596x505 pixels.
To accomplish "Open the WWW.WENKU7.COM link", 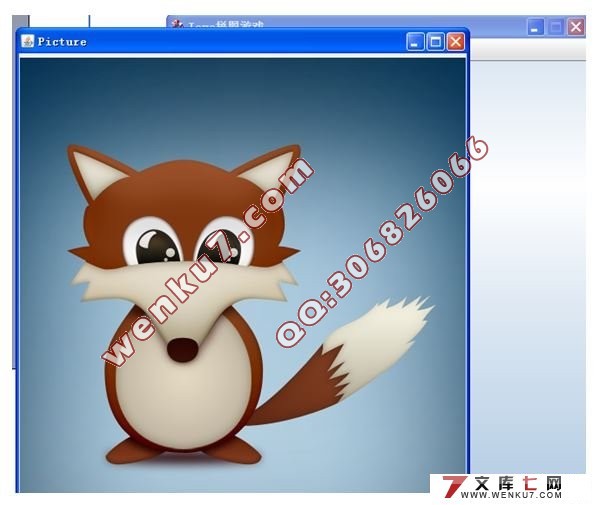I will coord(511,495).
